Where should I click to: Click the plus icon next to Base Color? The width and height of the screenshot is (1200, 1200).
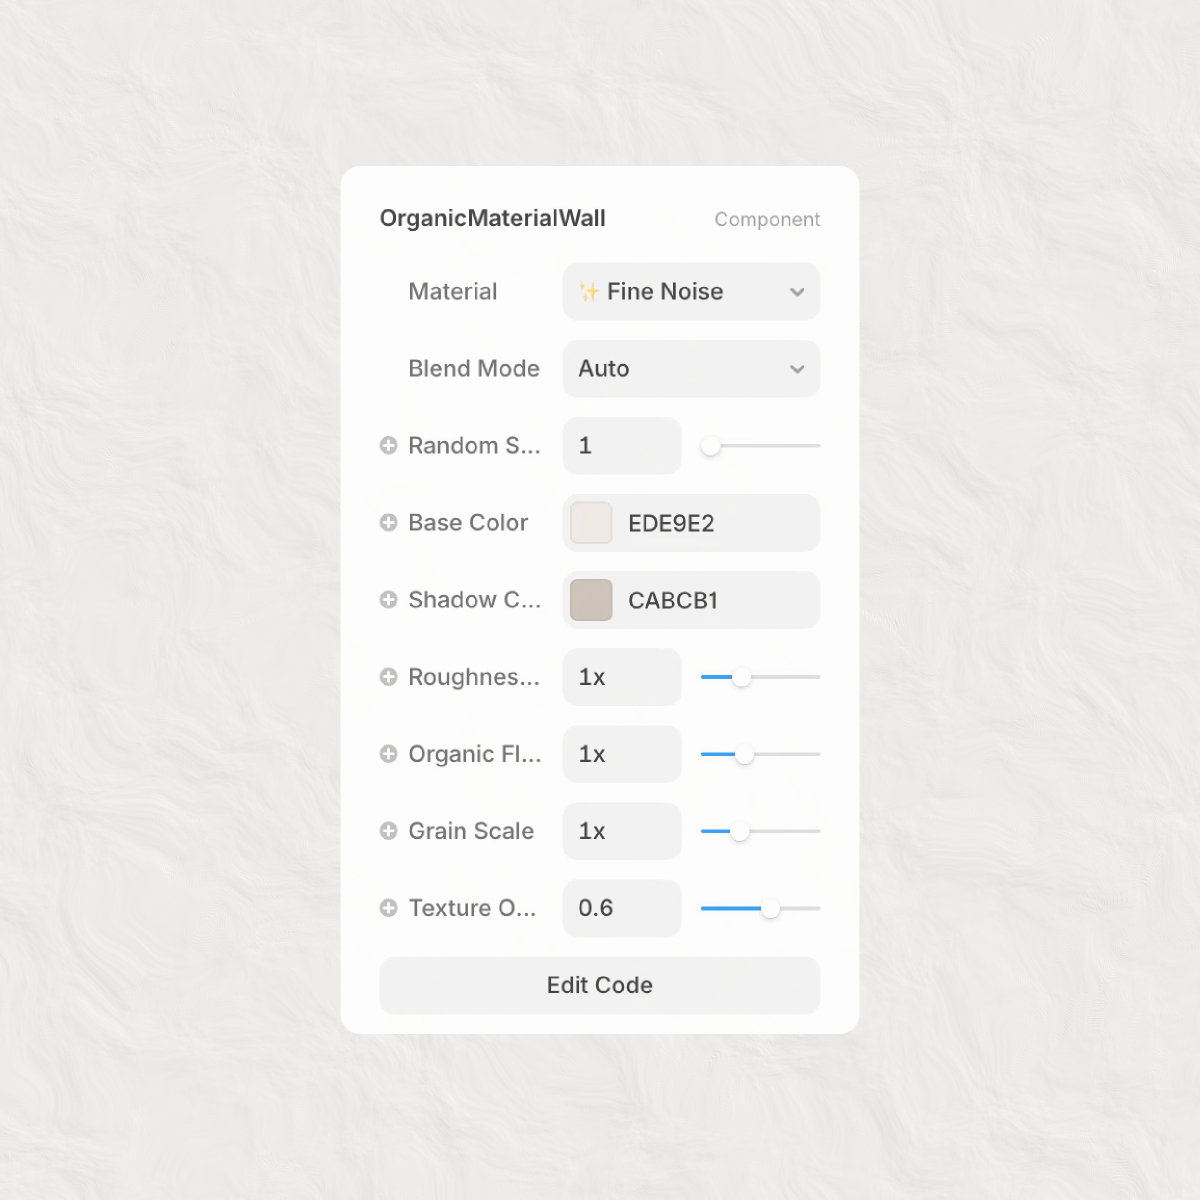point(388,523)
